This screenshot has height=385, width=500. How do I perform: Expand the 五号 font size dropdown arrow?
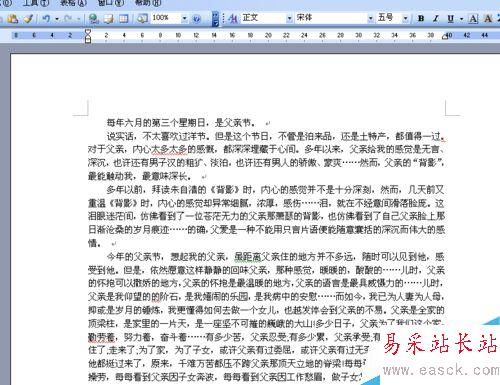(x=405, y=18)
